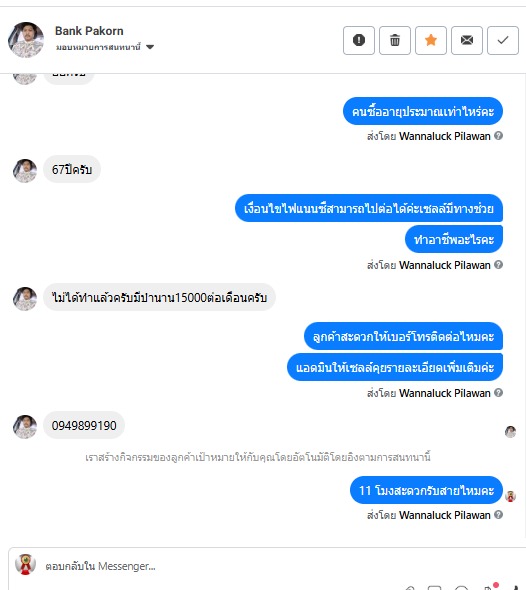Mark conversation done with checkmark button

503,40
